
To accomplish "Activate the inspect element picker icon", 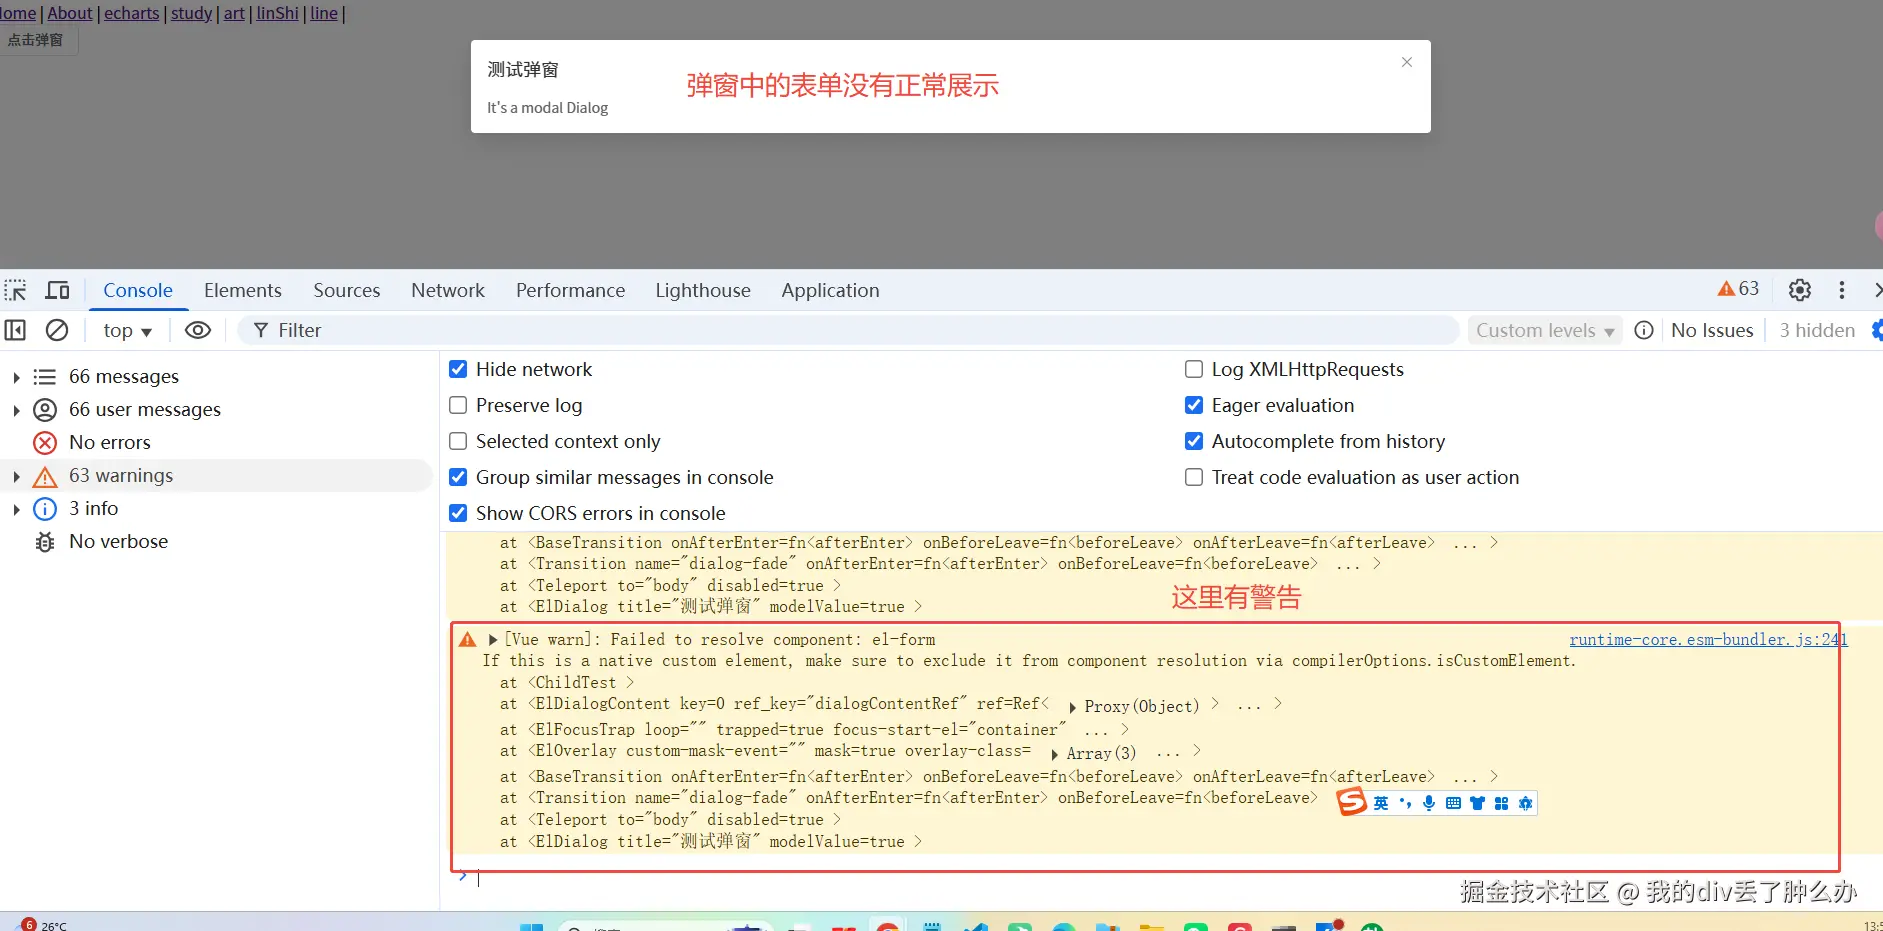I will (16, 290).
